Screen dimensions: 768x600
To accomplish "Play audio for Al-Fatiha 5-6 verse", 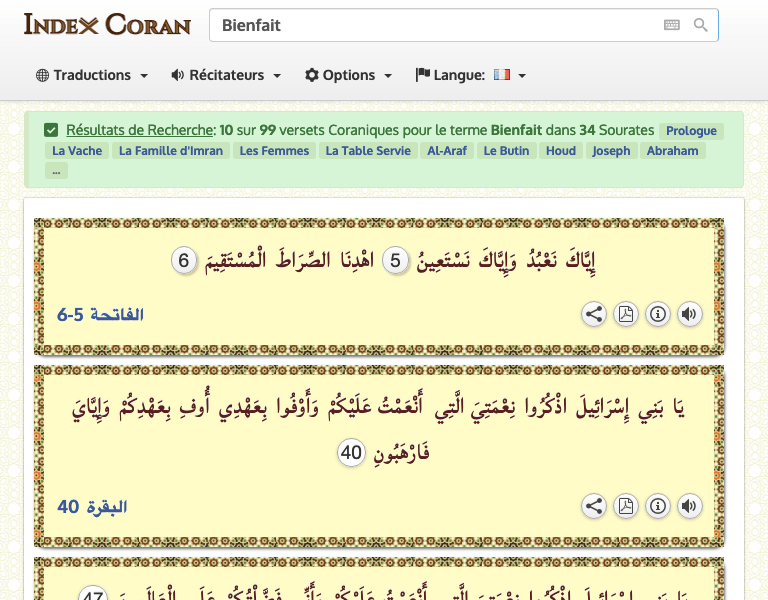I will [x=689, y=314].
